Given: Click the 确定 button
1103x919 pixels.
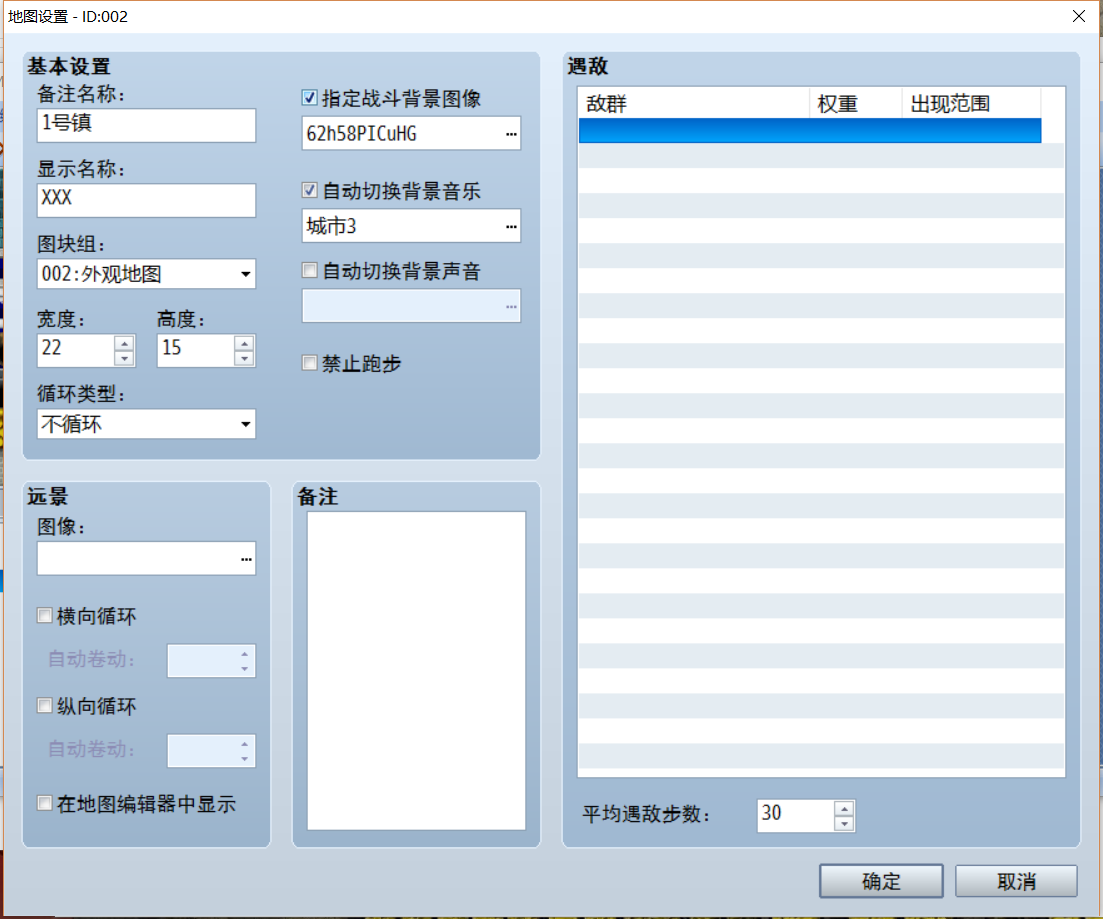Looking at the screenshot, I should [881, 881].
